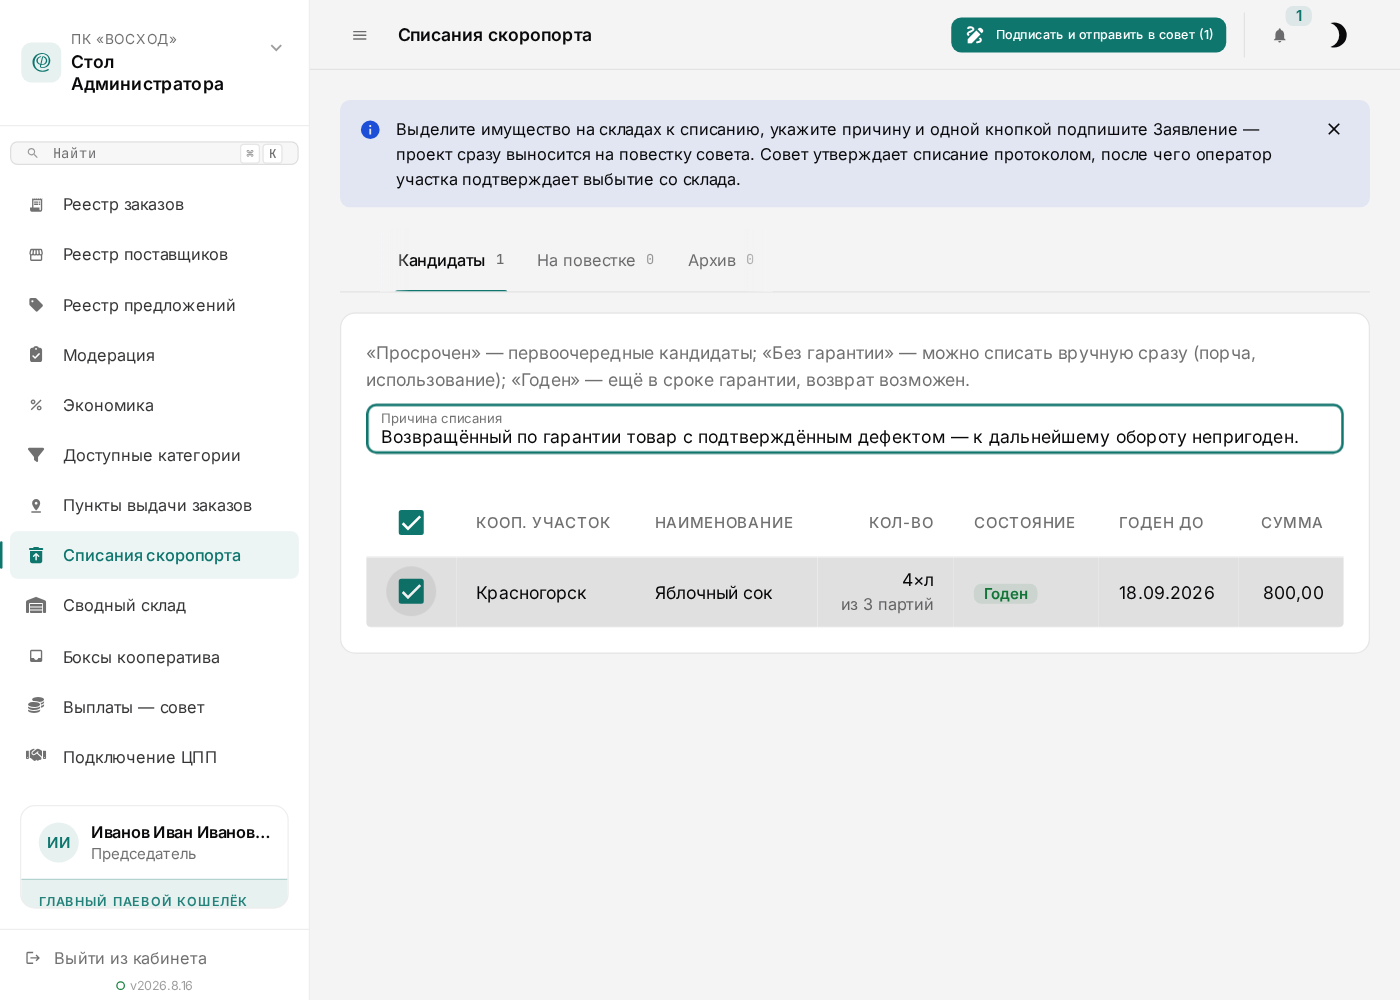Click the Сумма column header

point(1292,522)
